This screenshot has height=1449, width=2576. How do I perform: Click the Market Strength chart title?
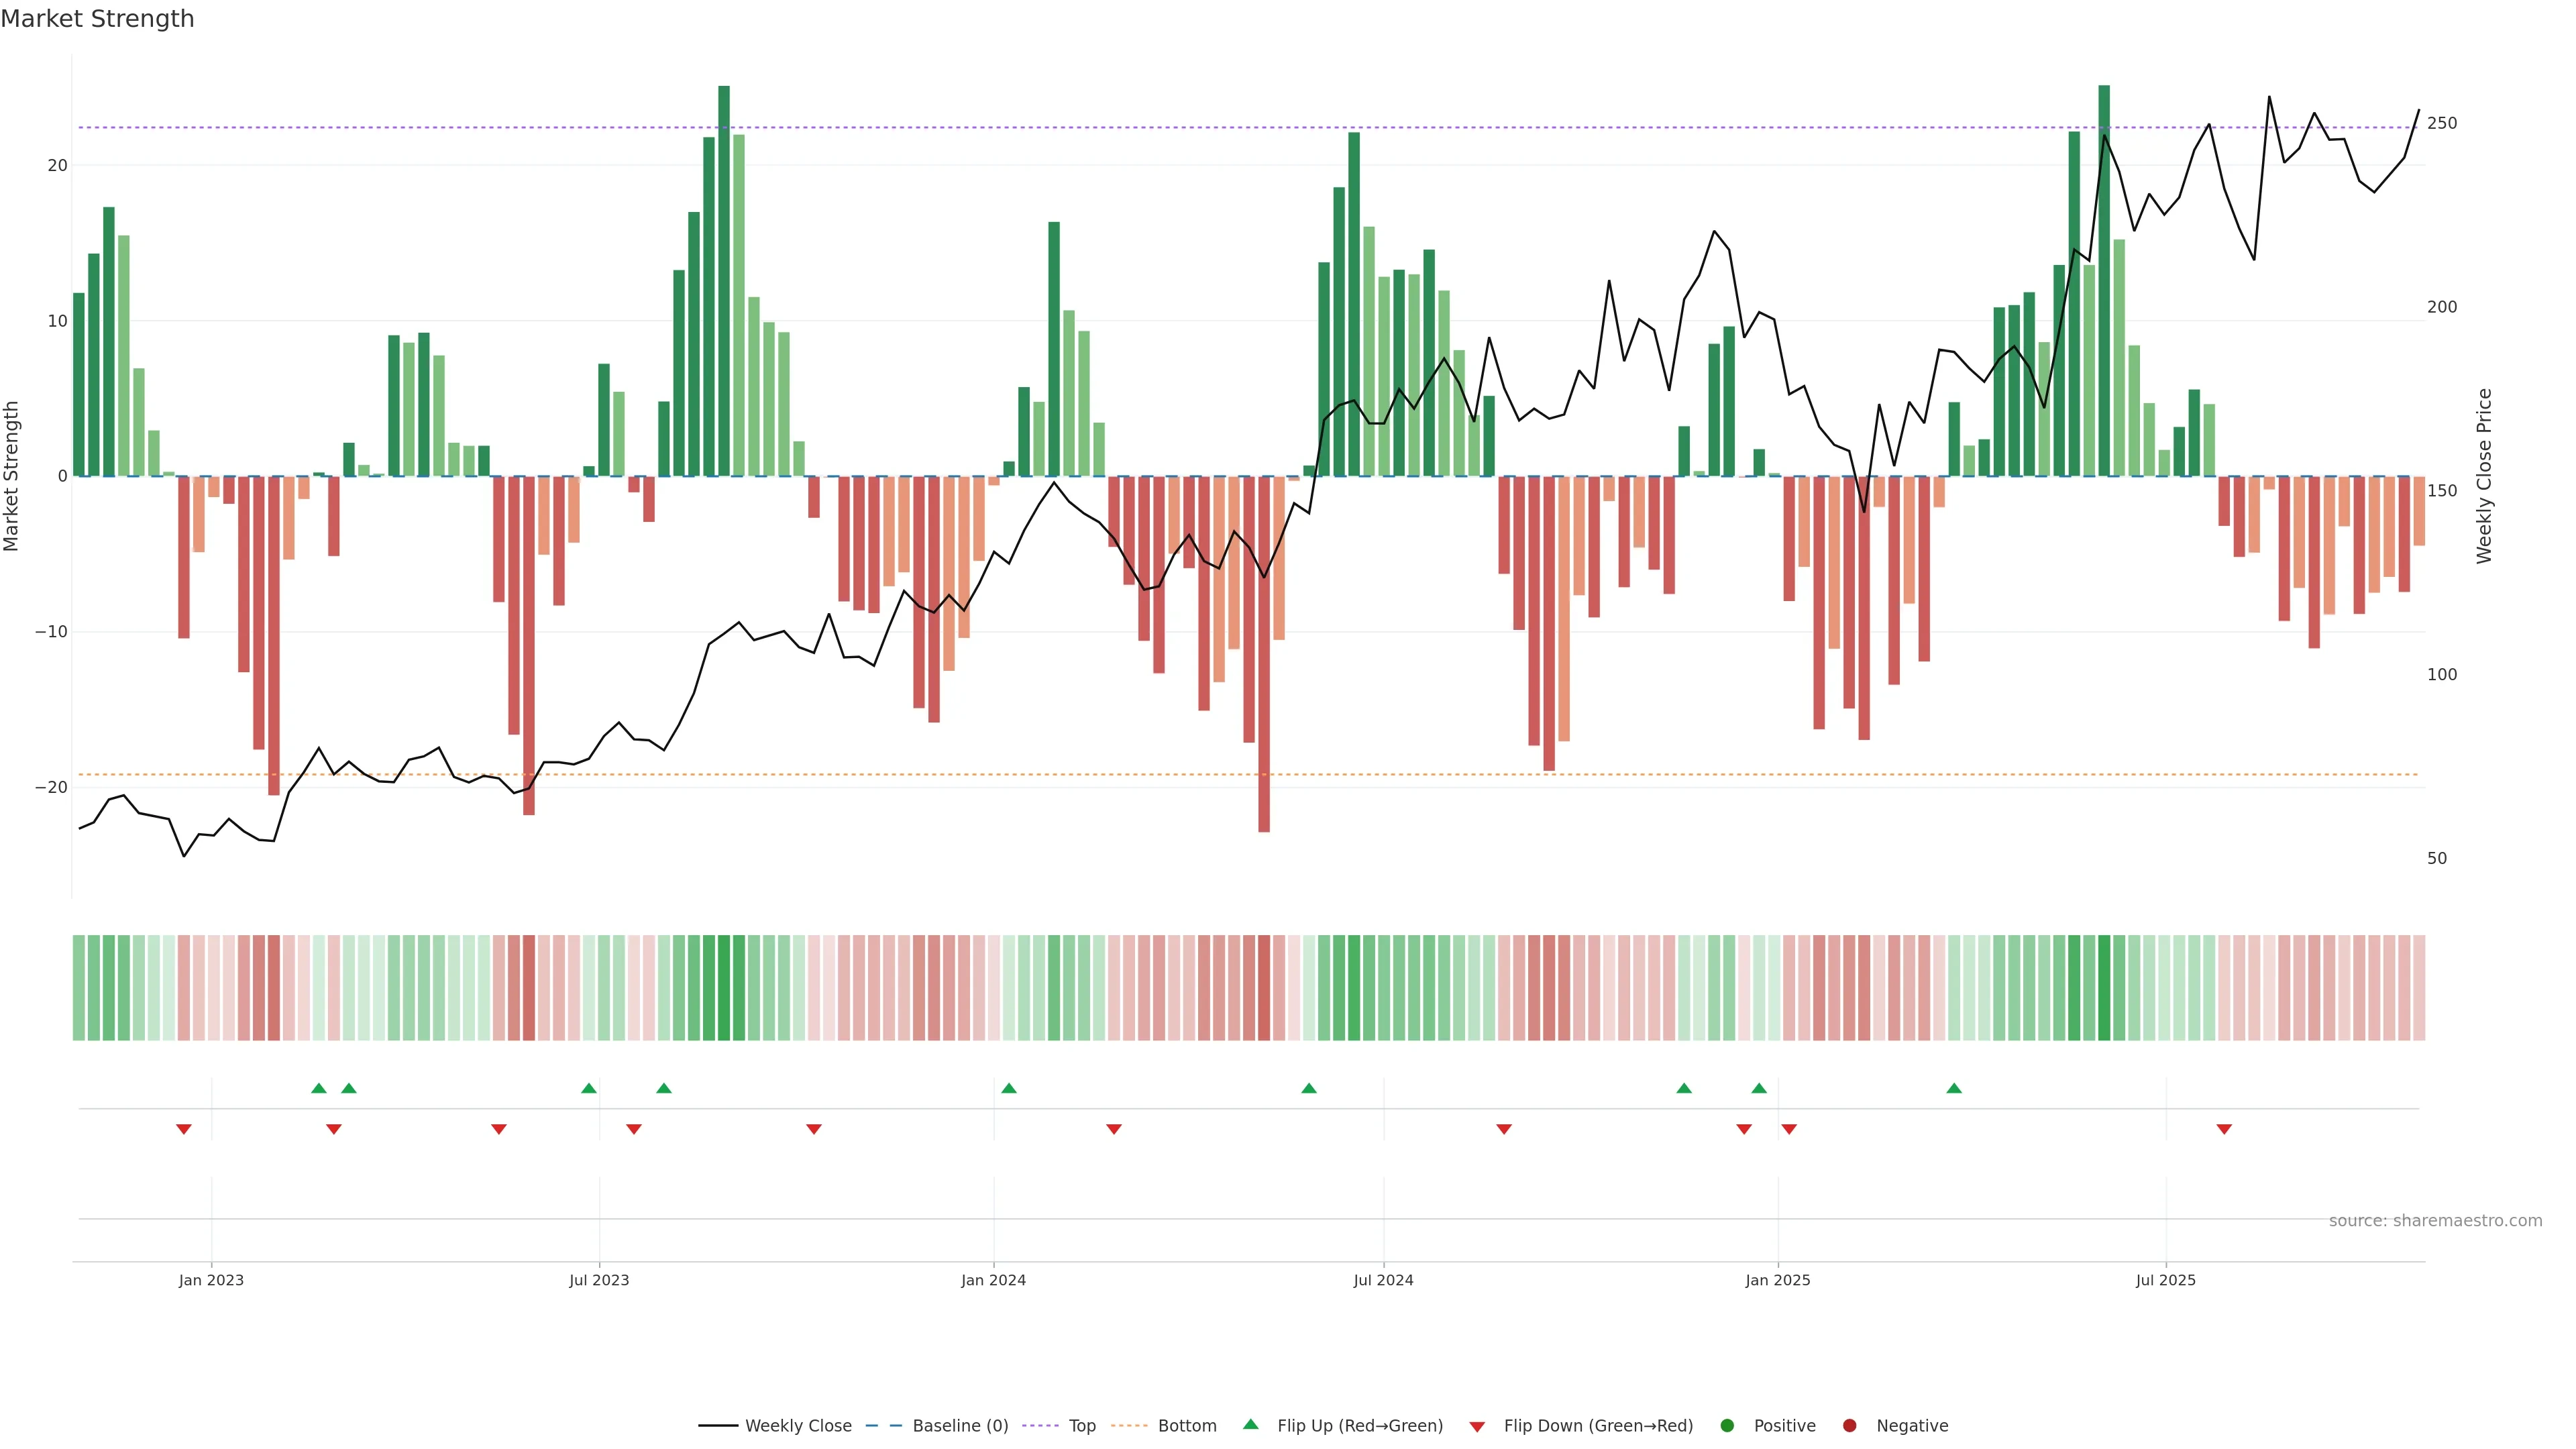[x=97, y=19]
